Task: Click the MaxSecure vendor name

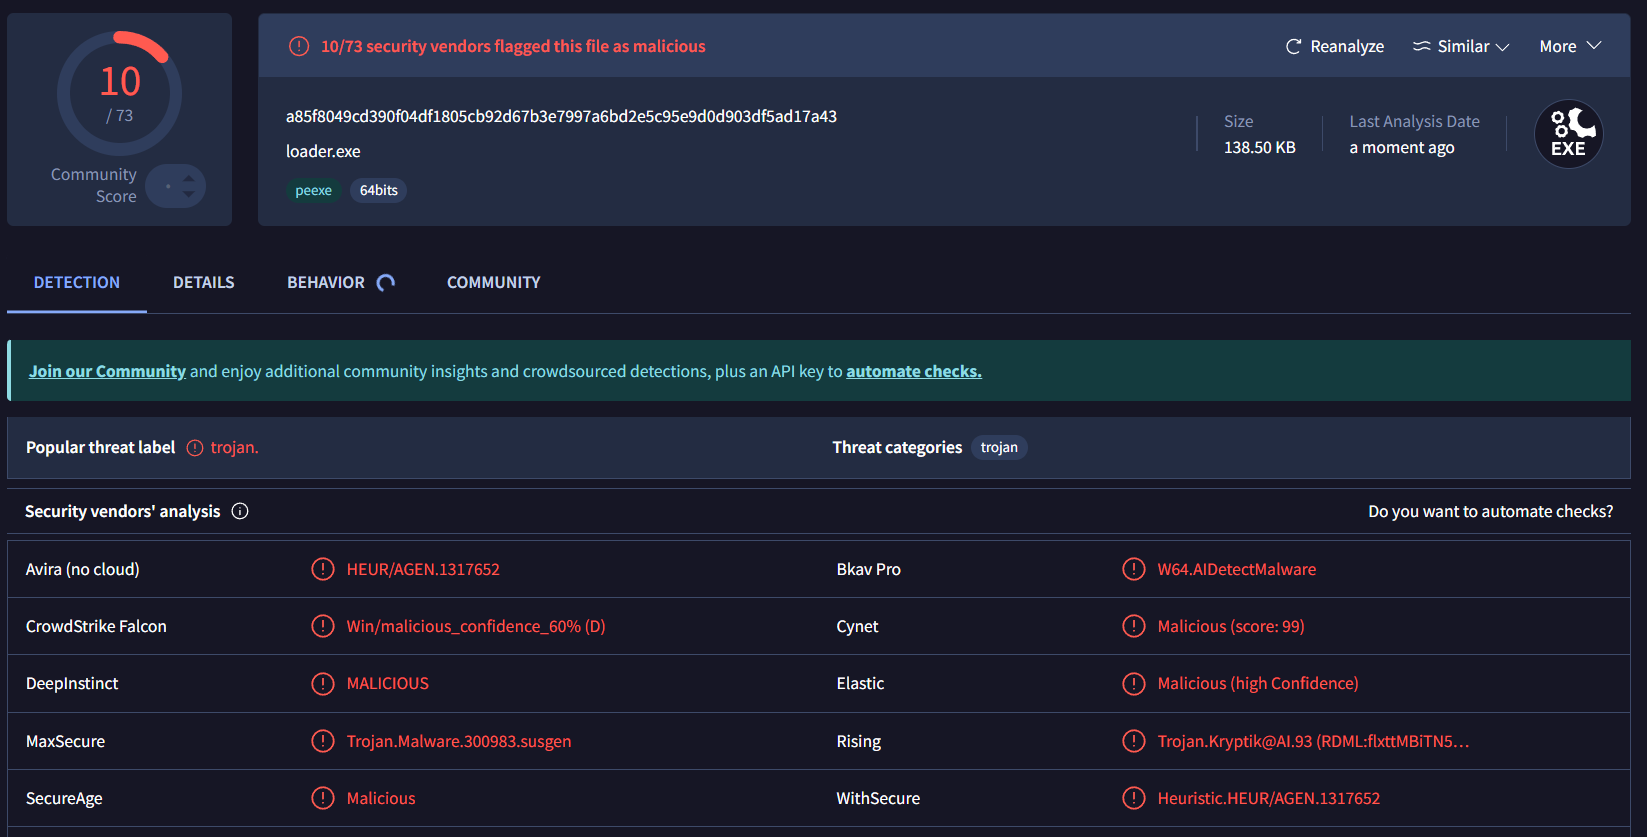Action: click(x=65, y=741)
